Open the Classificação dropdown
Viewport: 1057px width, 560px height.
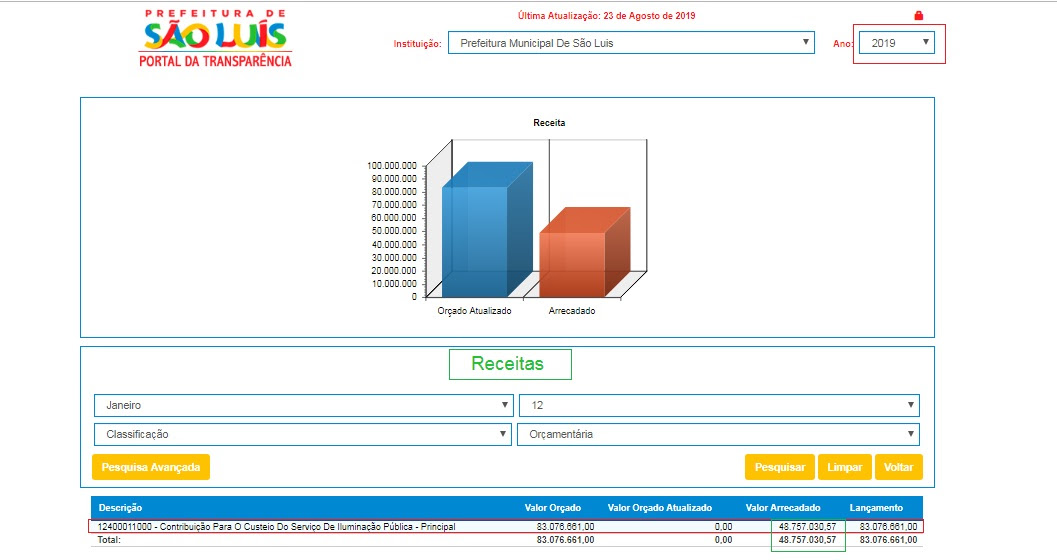(303, 434)
